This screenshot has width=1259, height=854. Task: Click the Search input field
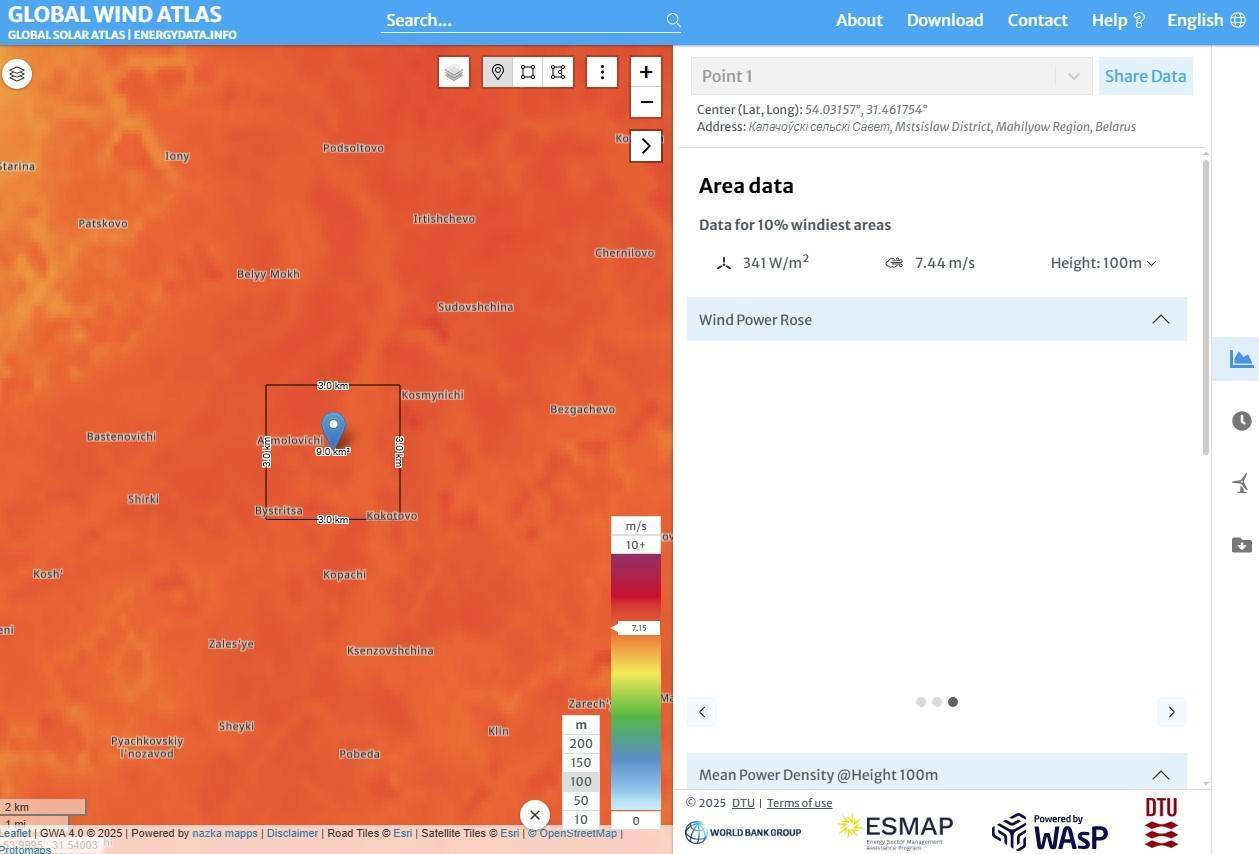[522, 20]
